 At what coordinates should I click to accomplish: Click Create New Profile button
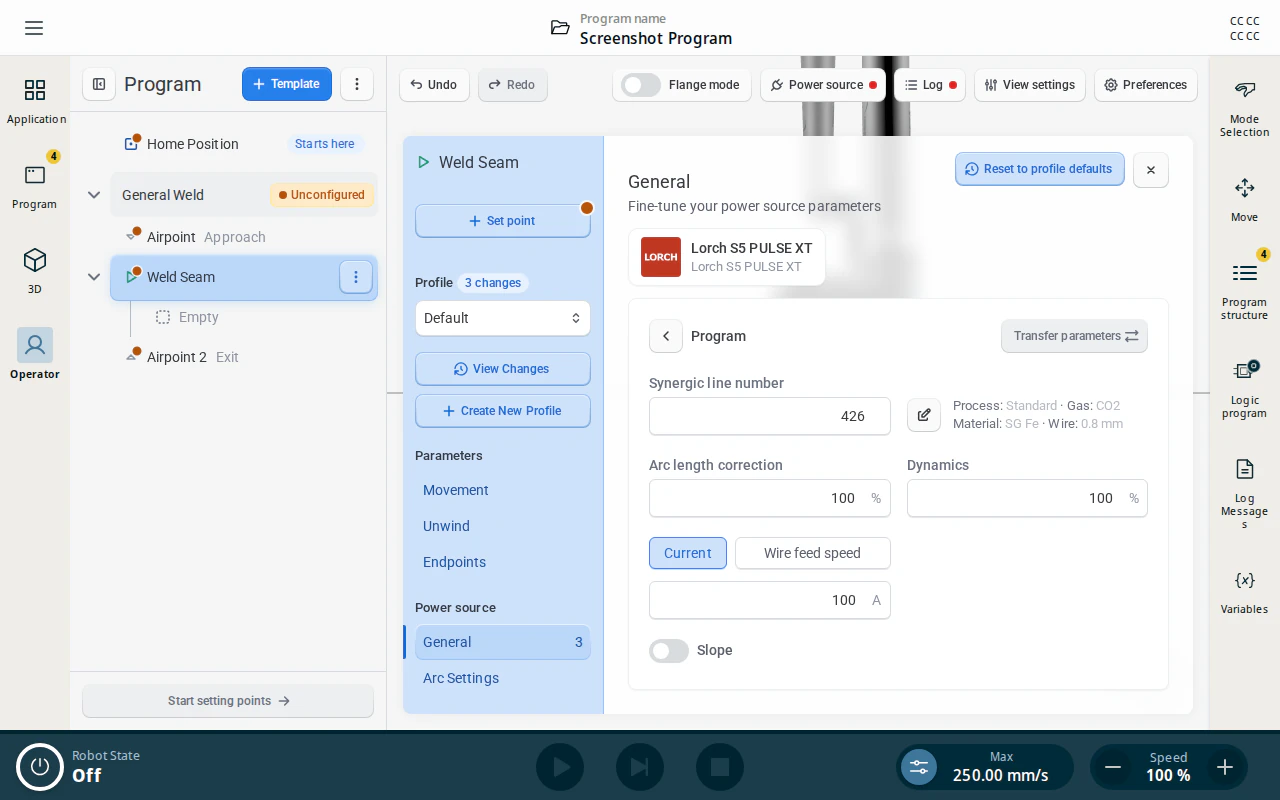pos(503,411)
